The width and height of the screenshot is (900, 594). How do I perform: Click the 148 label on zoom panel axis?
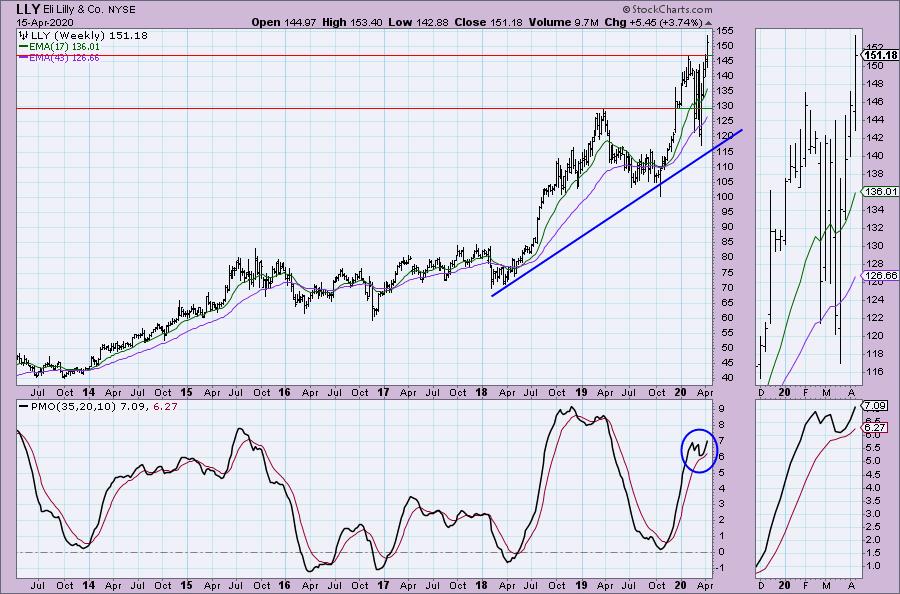(x=875, y=84)
